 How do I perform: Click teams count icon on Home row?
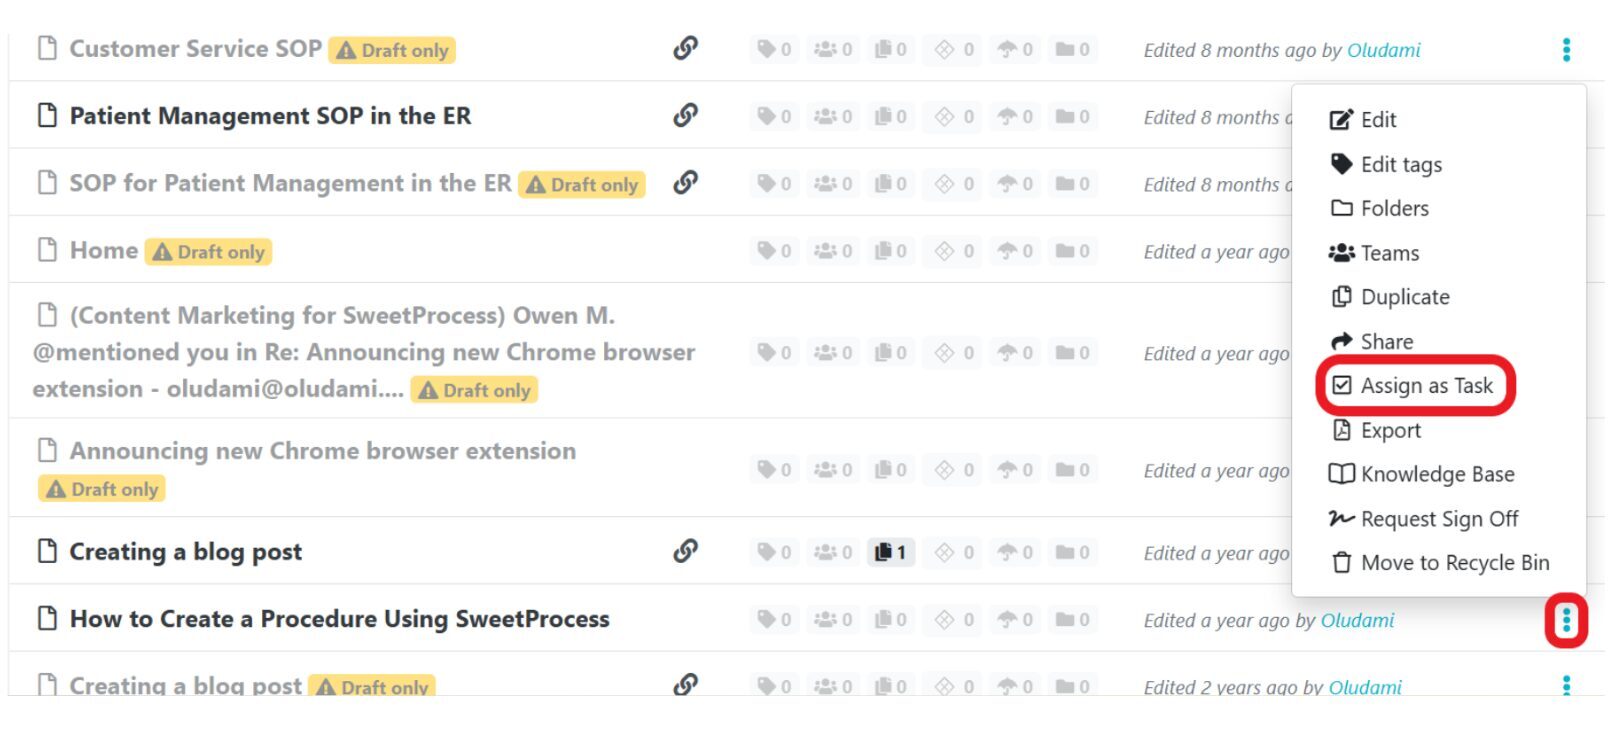[x=833, y=251]
